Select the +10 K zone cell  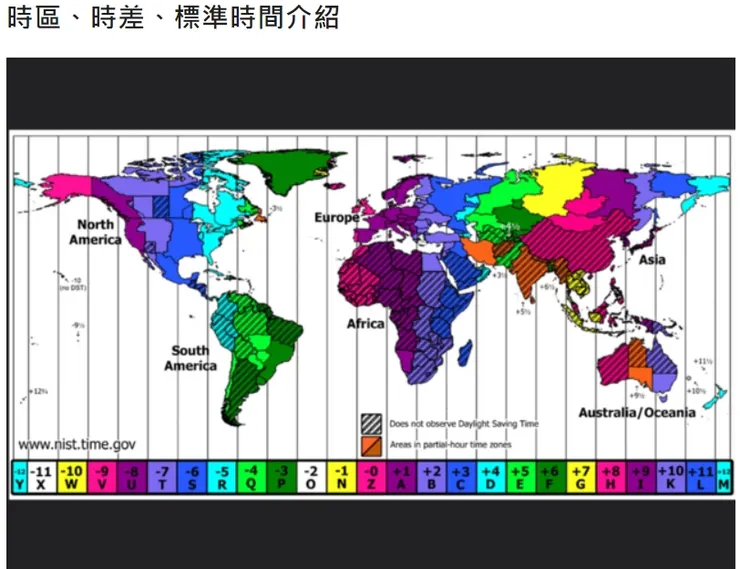671,477
